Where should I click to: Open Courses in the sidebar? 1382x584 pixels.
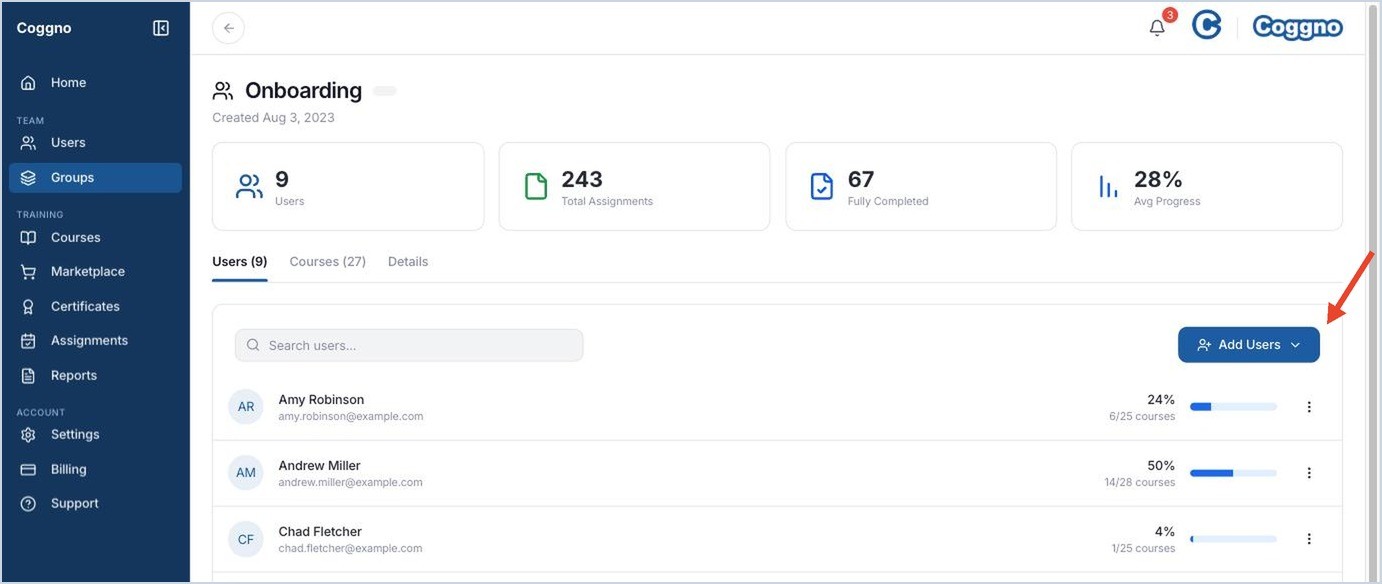click(x=96, y=238)
